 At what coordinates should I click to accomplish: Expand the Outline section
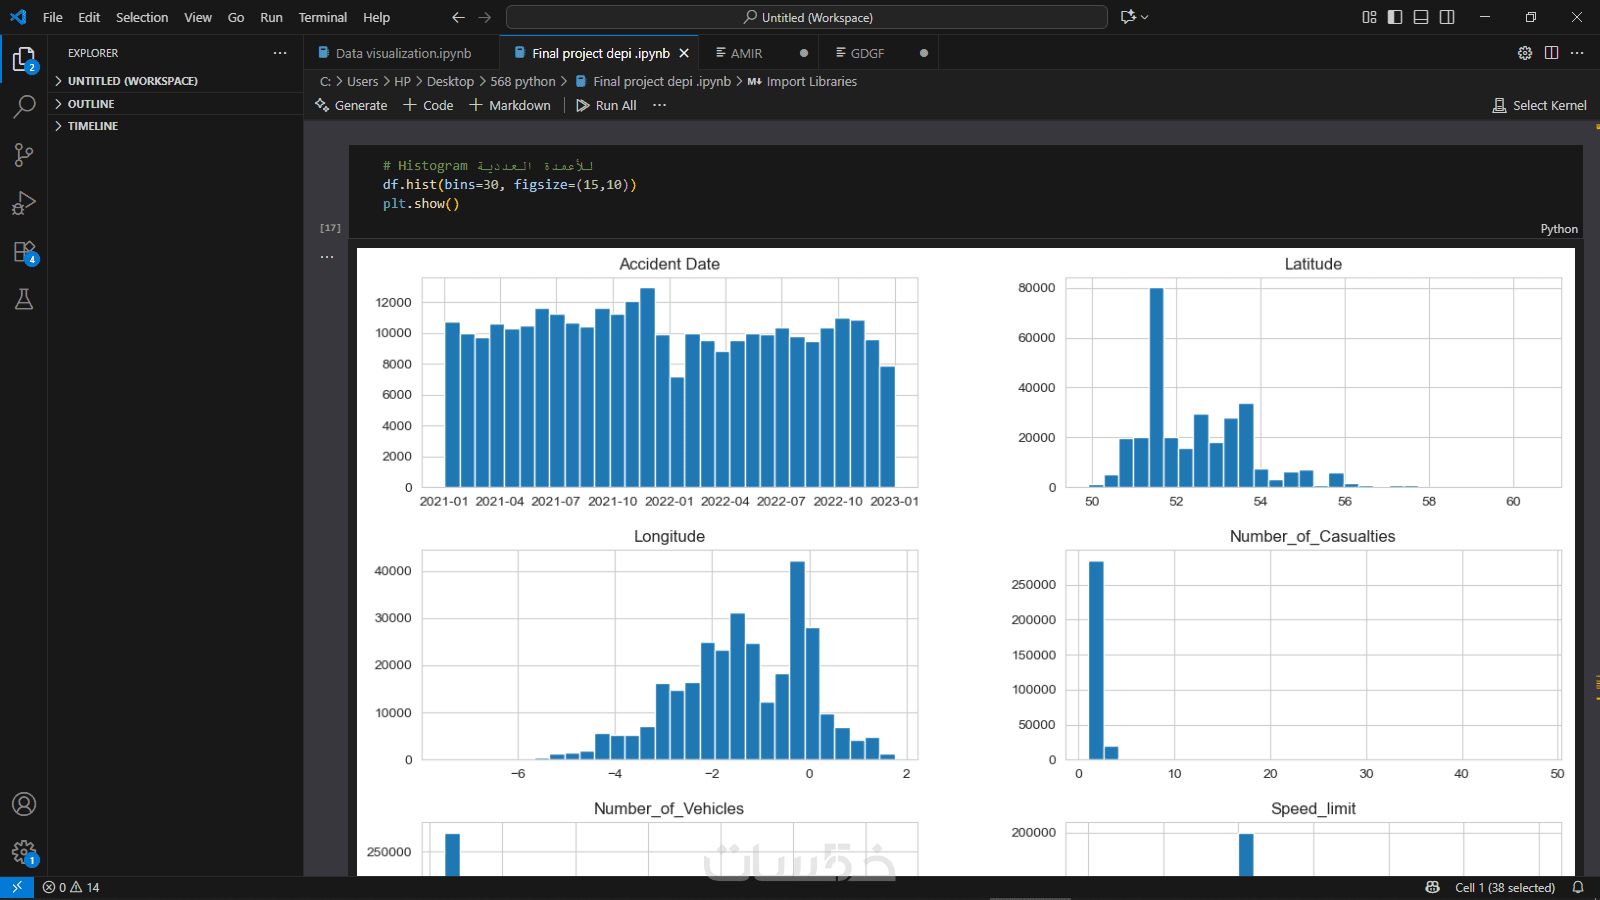175,104
